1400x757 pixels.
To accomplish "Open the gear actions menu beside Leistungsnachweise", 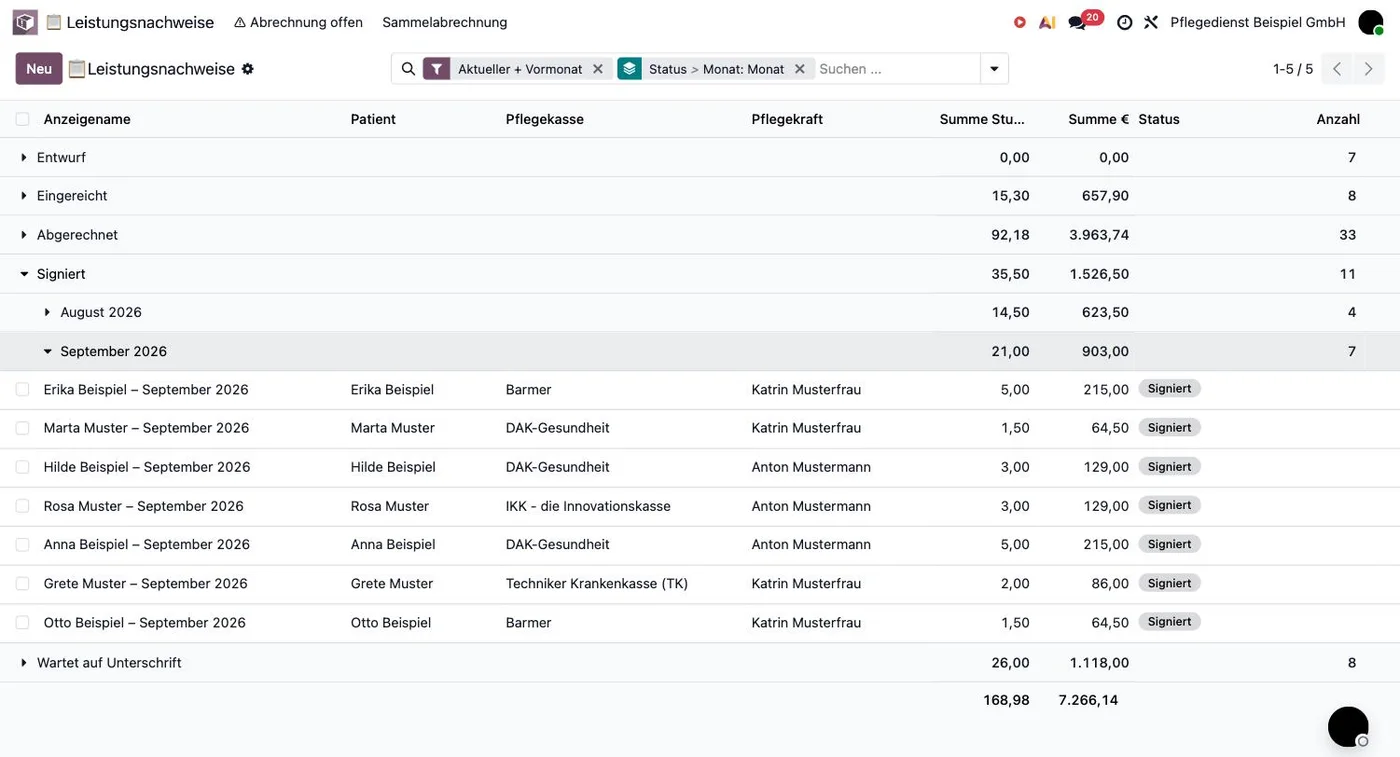I will 248,69.
